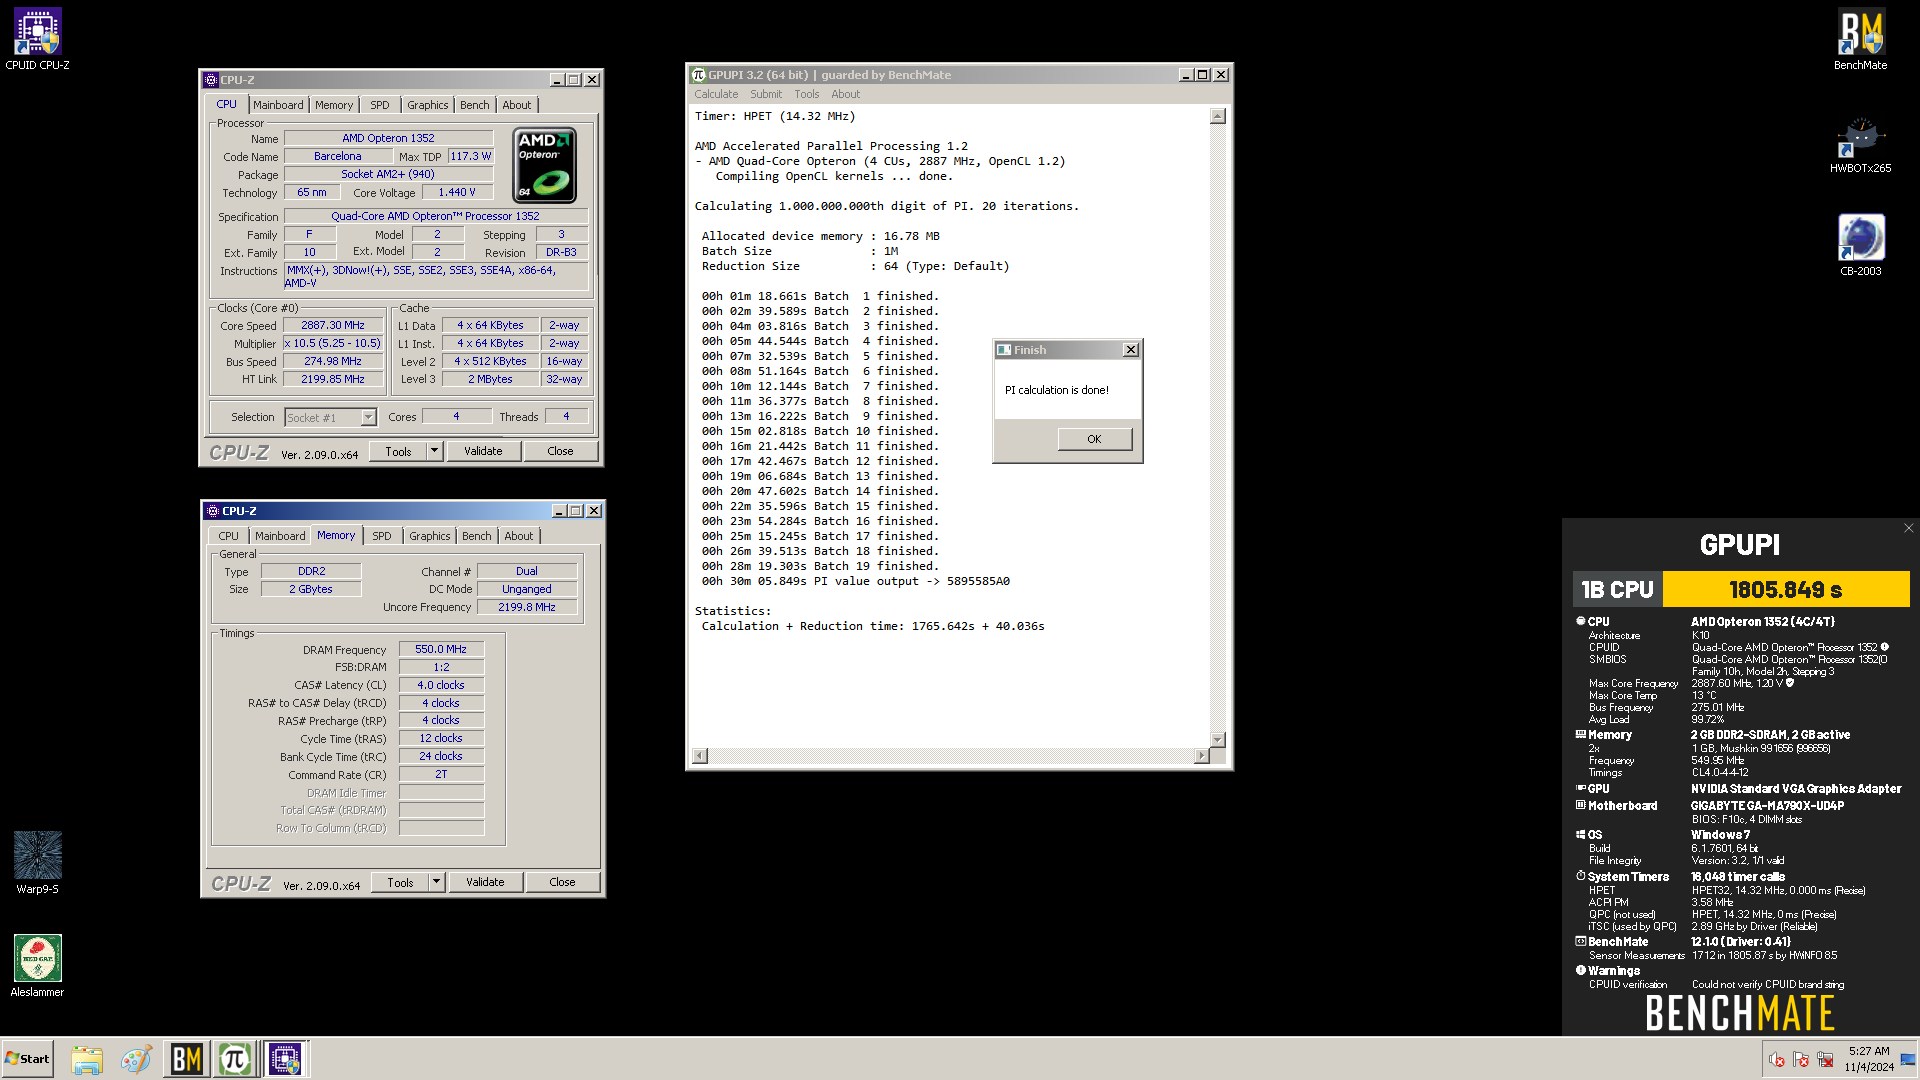The width and height of the screenshot is (1920, 1080).
Task: Open the file explorer taskbar icon
Action: 87,1059
